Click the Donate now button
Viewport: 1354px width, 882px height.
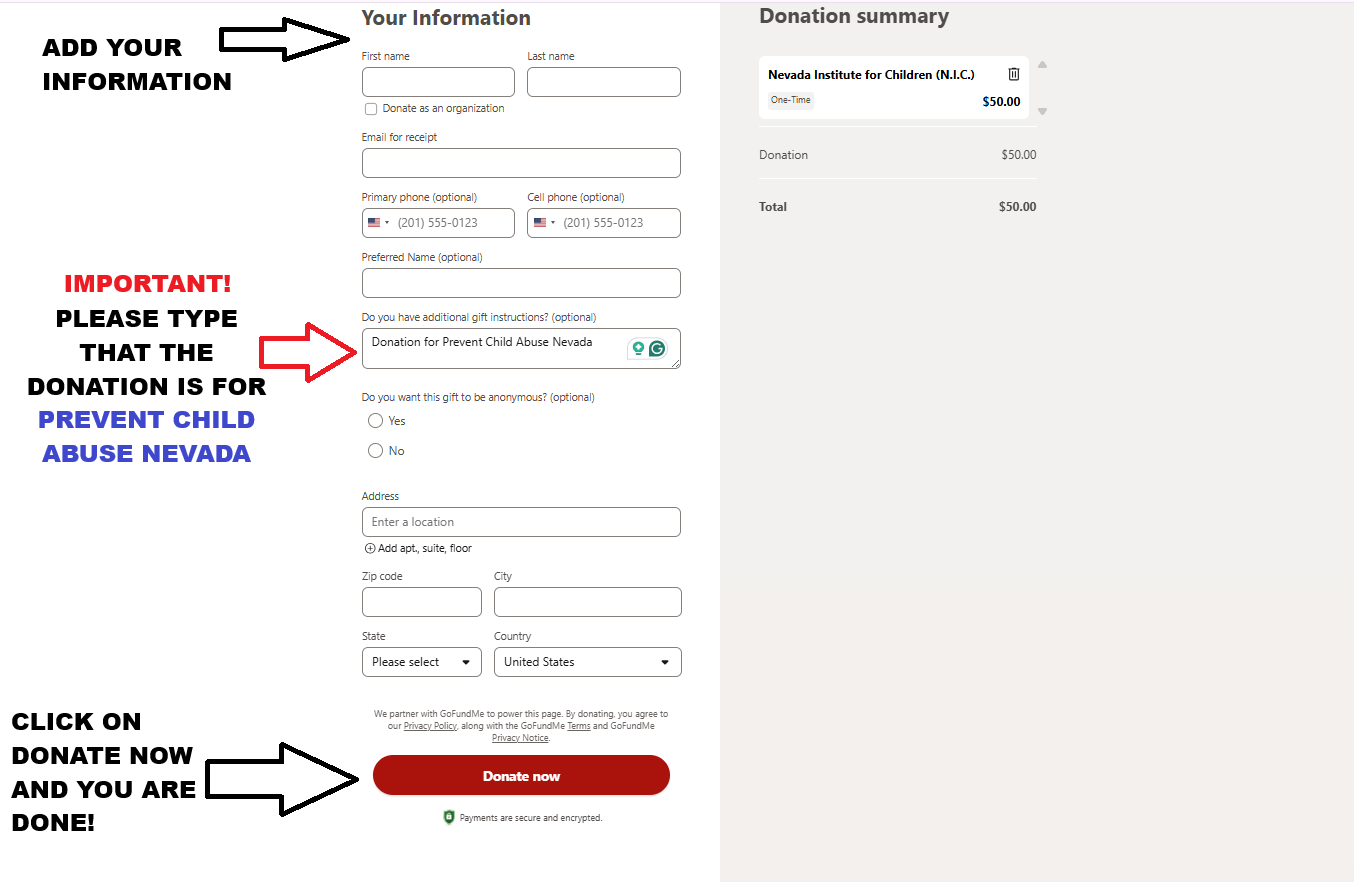coord(521,775)
